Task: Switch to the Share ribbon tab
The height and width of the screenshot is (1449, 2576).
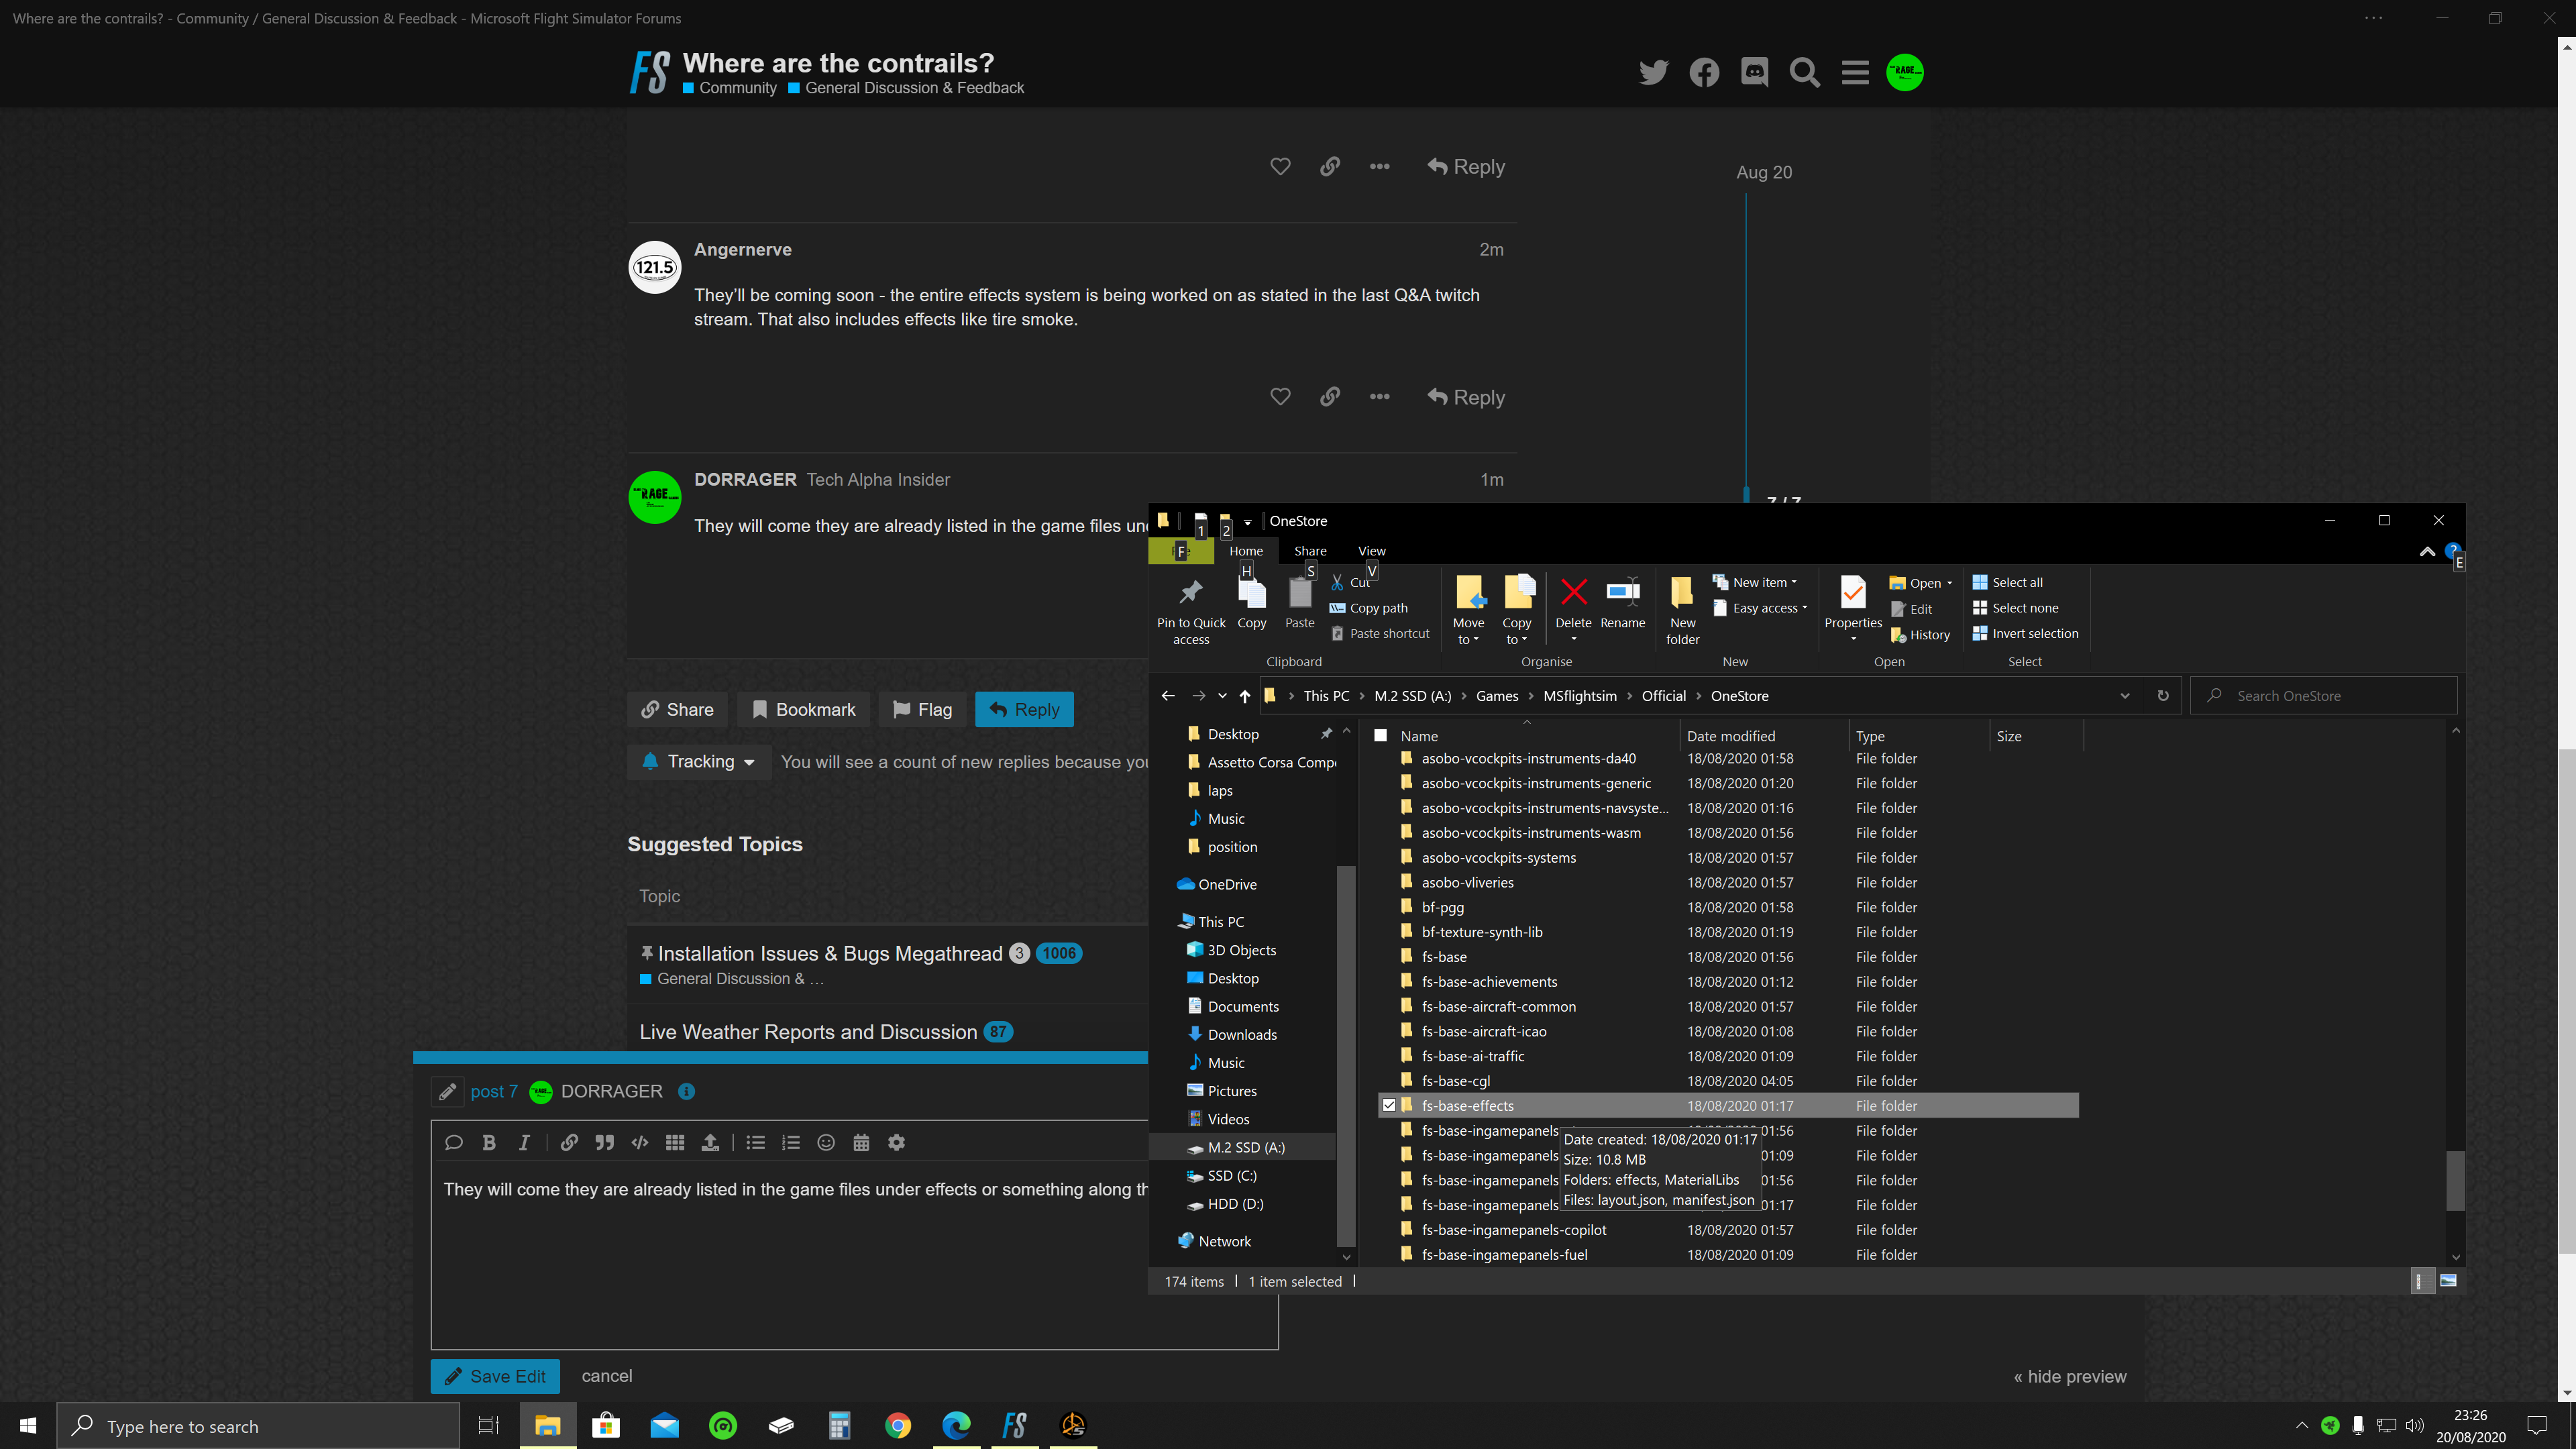Action: tap(1310, 551)
